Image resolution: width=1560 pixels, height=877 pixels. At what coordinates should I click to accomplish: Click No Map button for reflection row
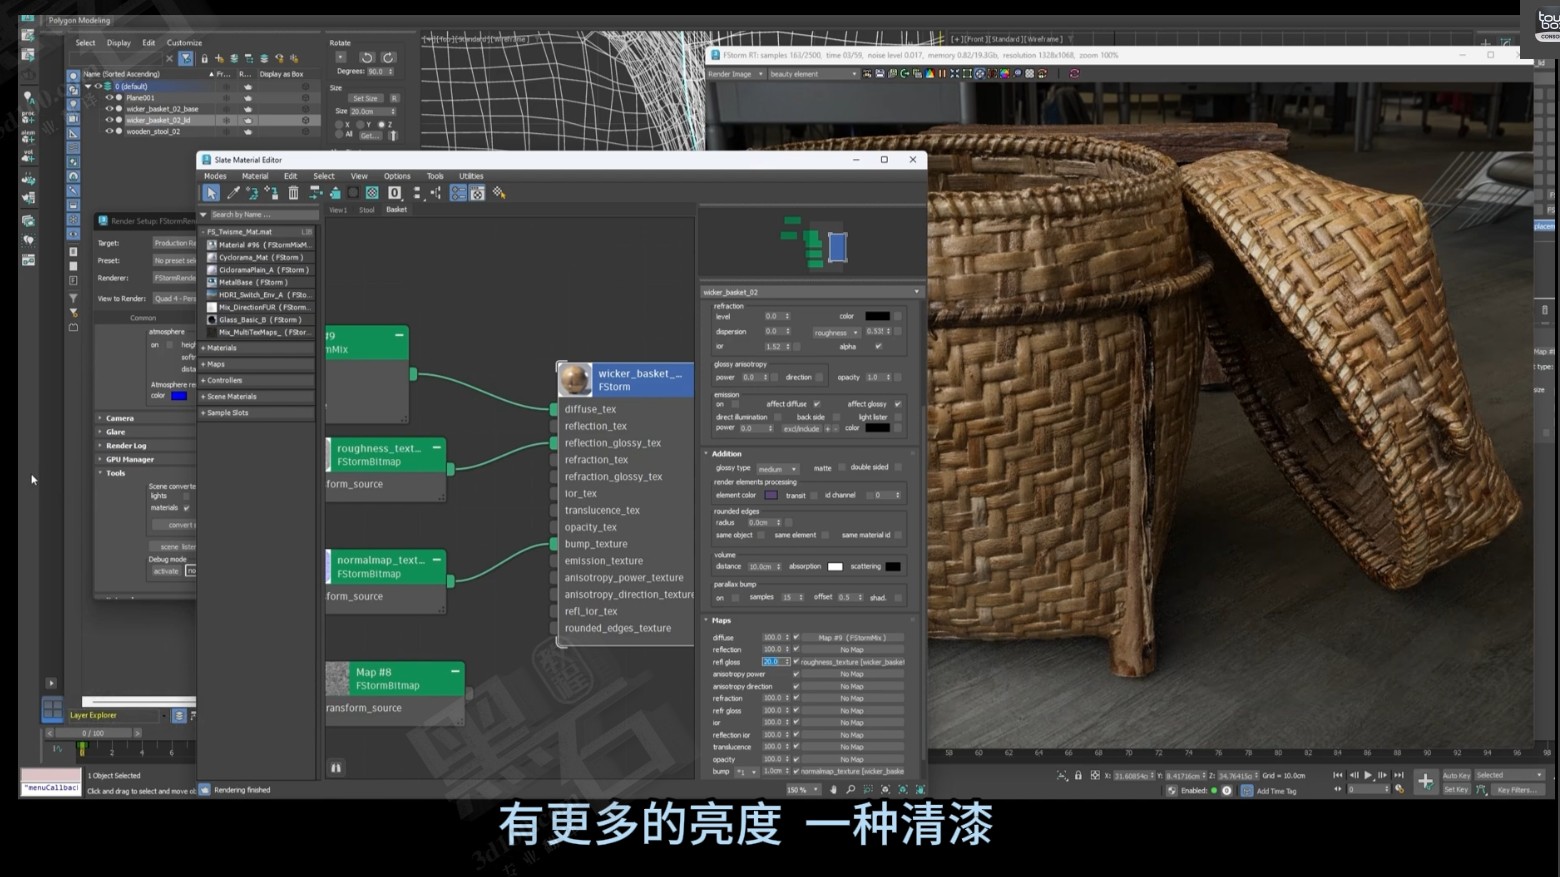852,650
